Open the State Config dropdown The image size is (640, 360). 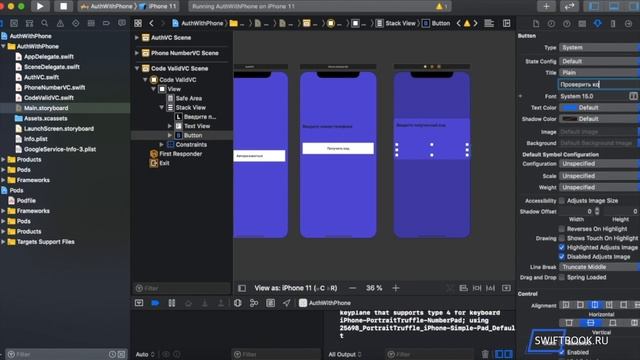pos(599,61)
